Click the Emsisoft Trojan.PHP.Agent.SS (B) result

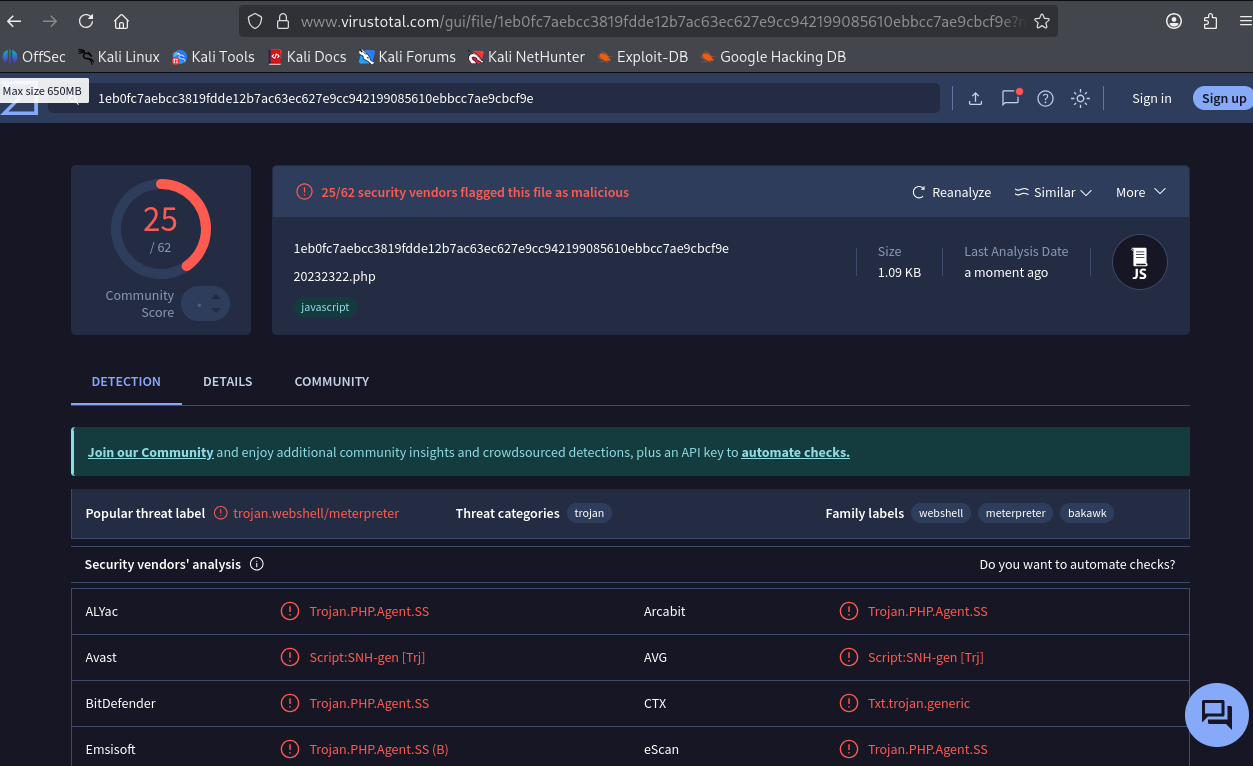point(379,749)
